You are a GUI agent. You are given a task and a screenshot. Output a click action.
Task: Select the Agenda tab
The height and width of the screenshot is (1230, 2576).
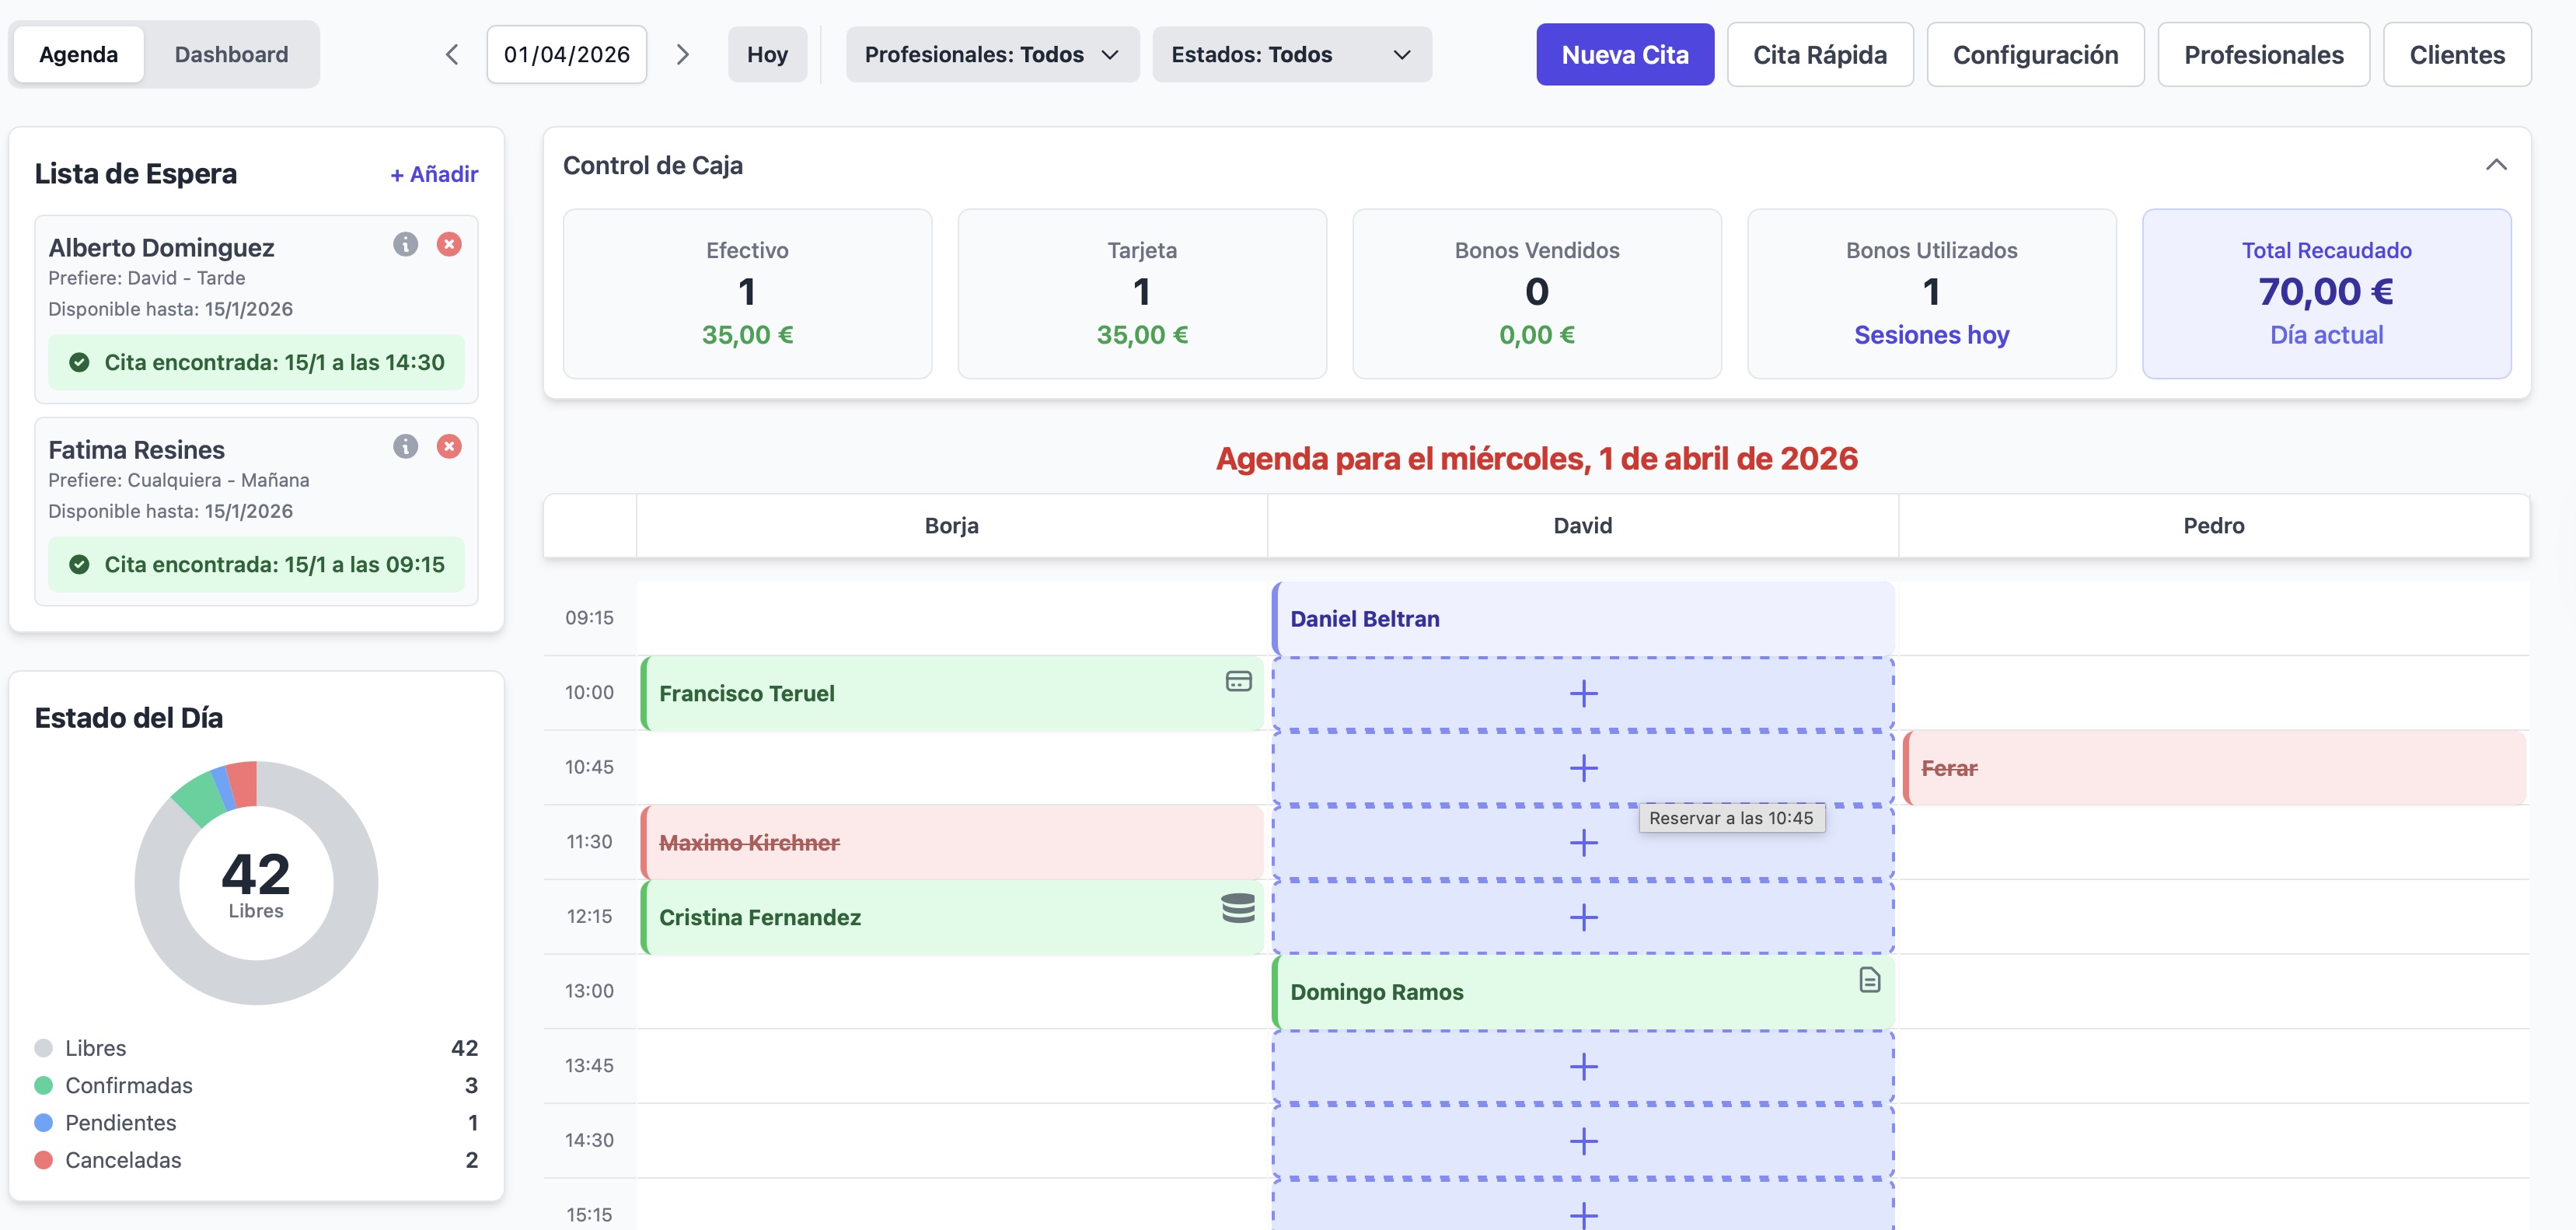(x=79, y=54)
